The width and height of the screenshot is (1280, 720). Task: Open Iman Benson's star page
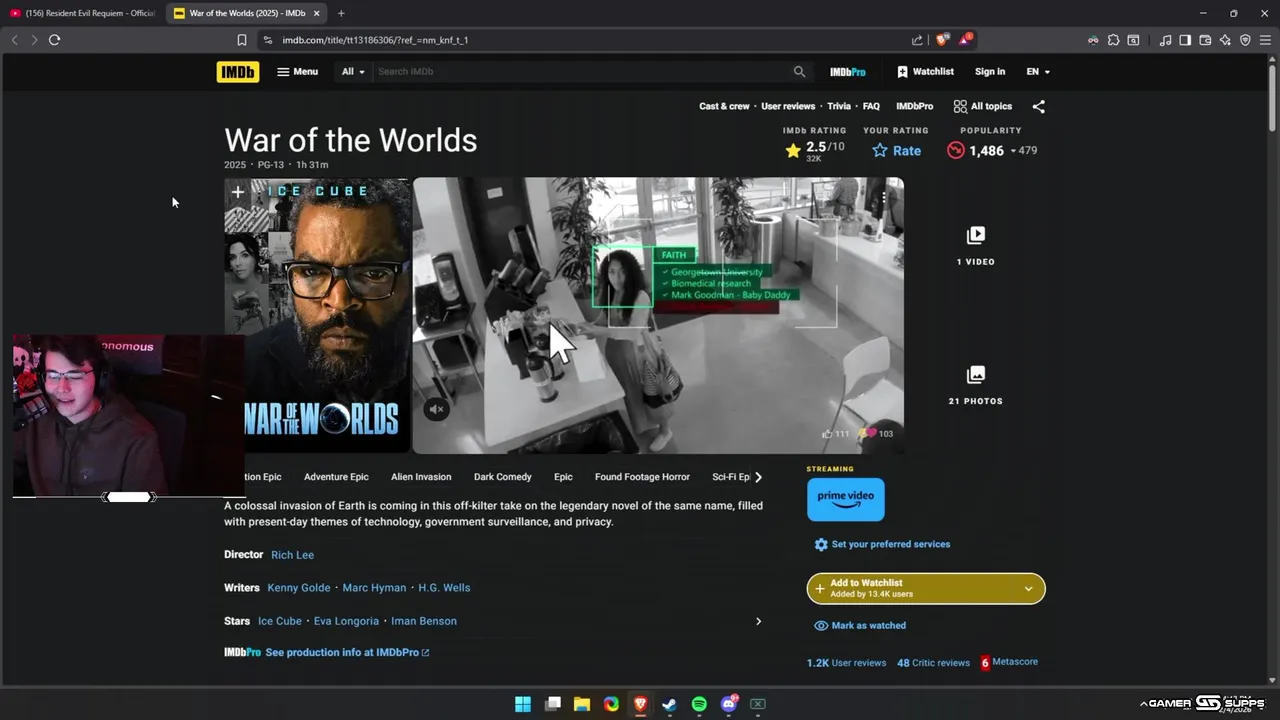click(424, 621)
